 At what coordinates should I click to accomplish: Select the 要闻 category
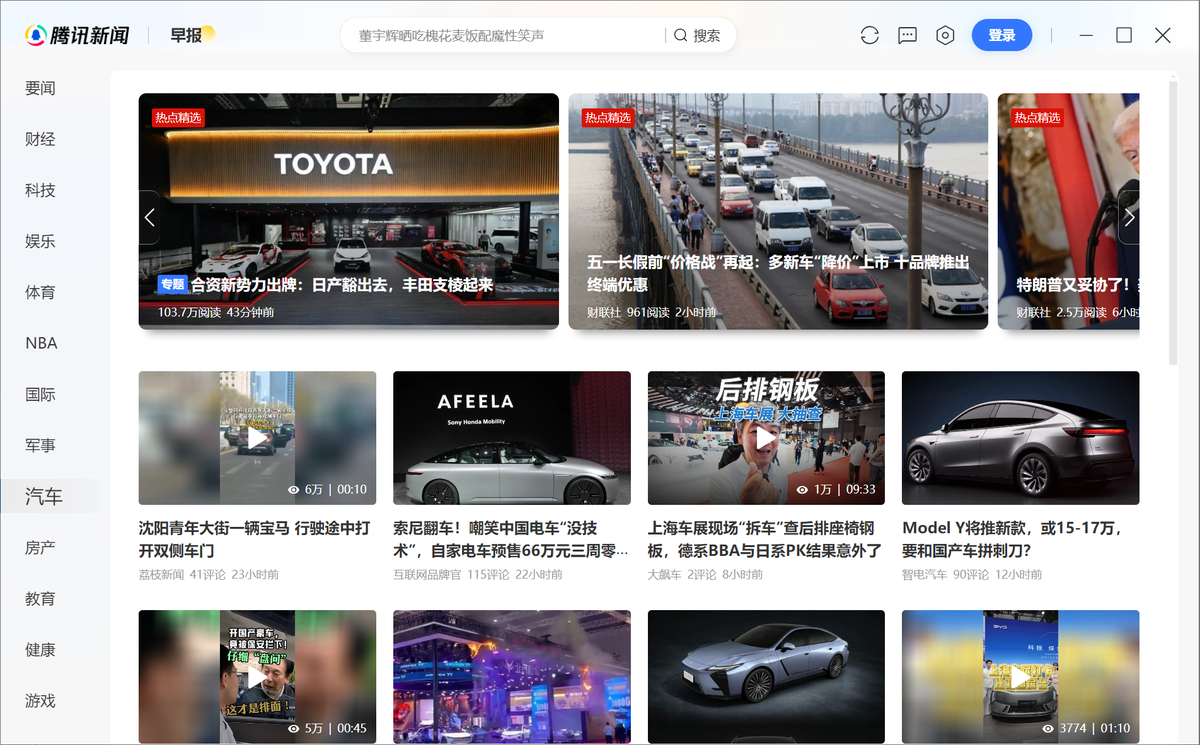point(40,88)
